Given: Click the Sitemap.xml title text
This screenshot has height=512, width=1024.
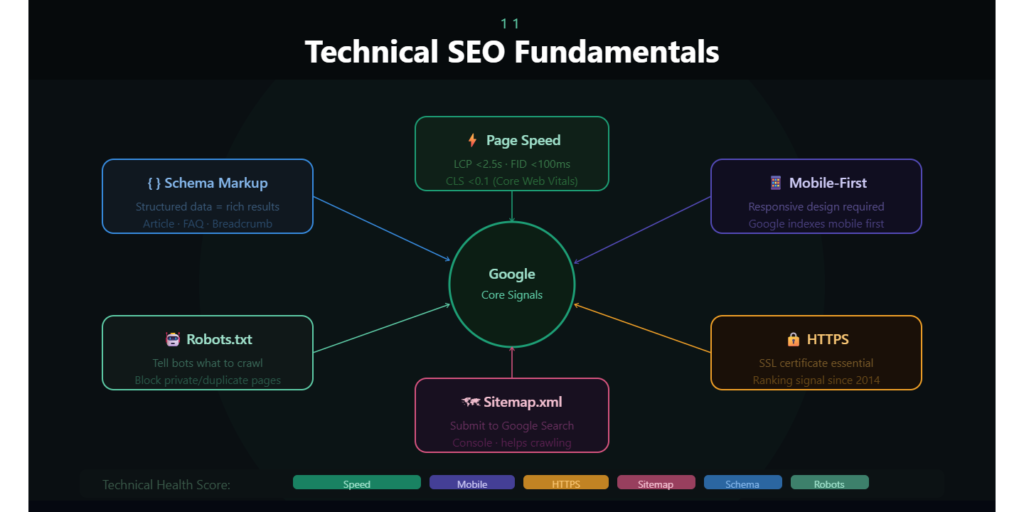Looking at the screenshot, I should [523, 402].
